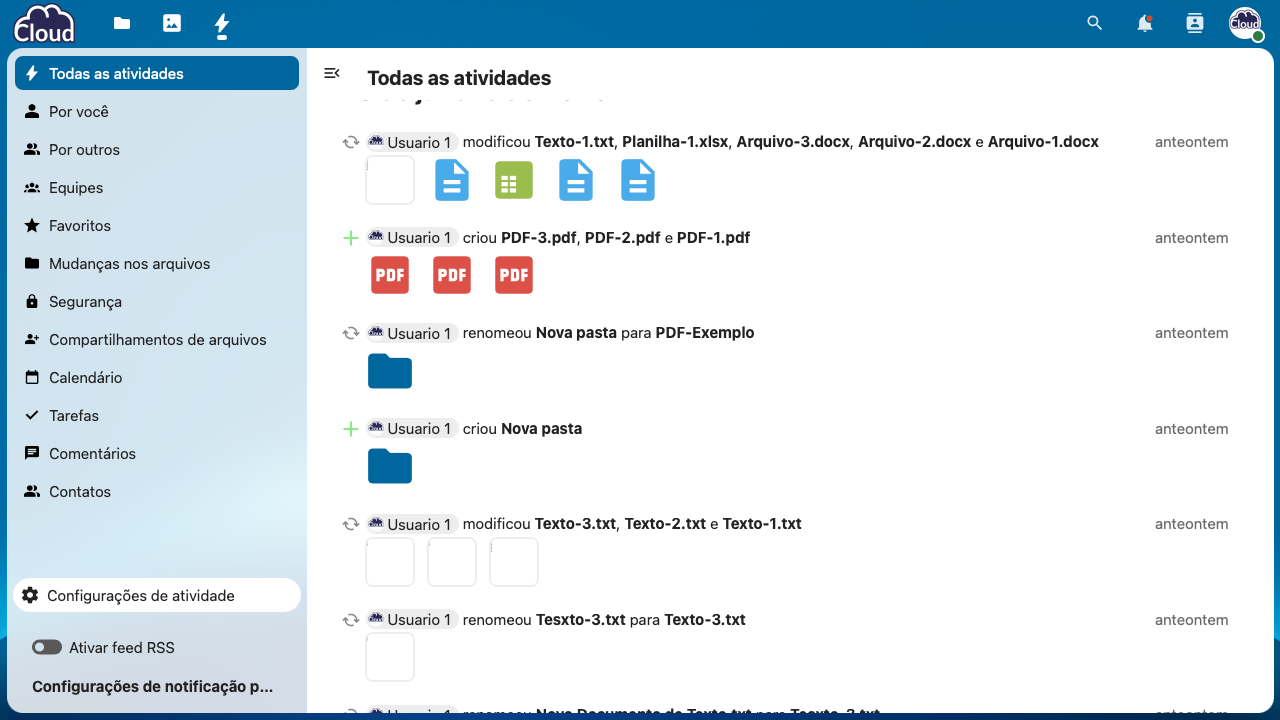Select Calendário in the sidebar
Image resolution: width=1280 pixels, height=720 pixels.
tap(86, 378)
